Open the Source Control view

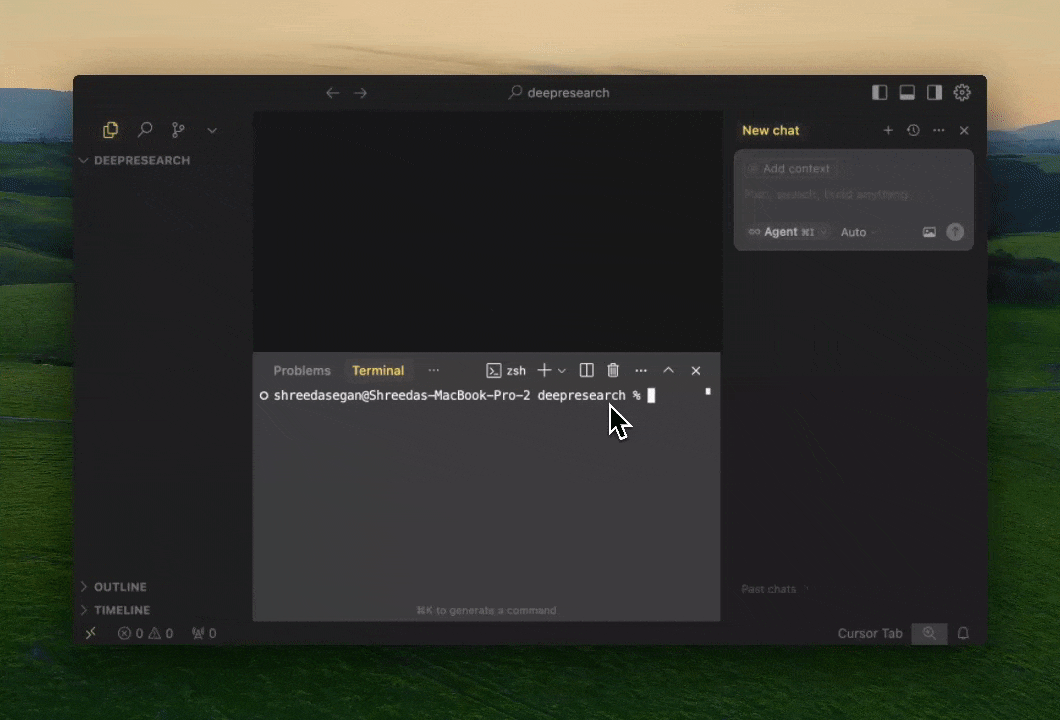(x=178, y=130)
